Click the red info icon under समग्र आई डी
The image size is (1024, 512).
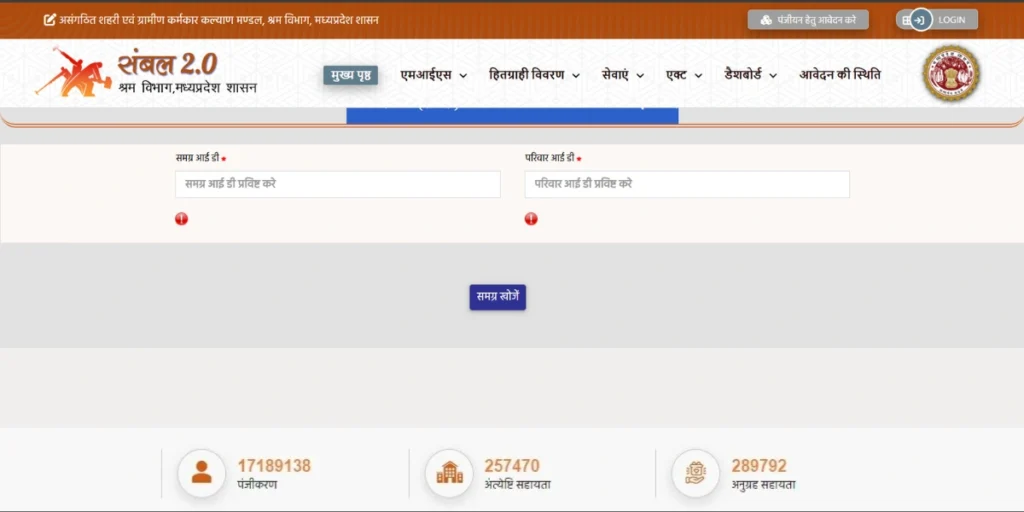pyautogui.click(x=181, y=219)
